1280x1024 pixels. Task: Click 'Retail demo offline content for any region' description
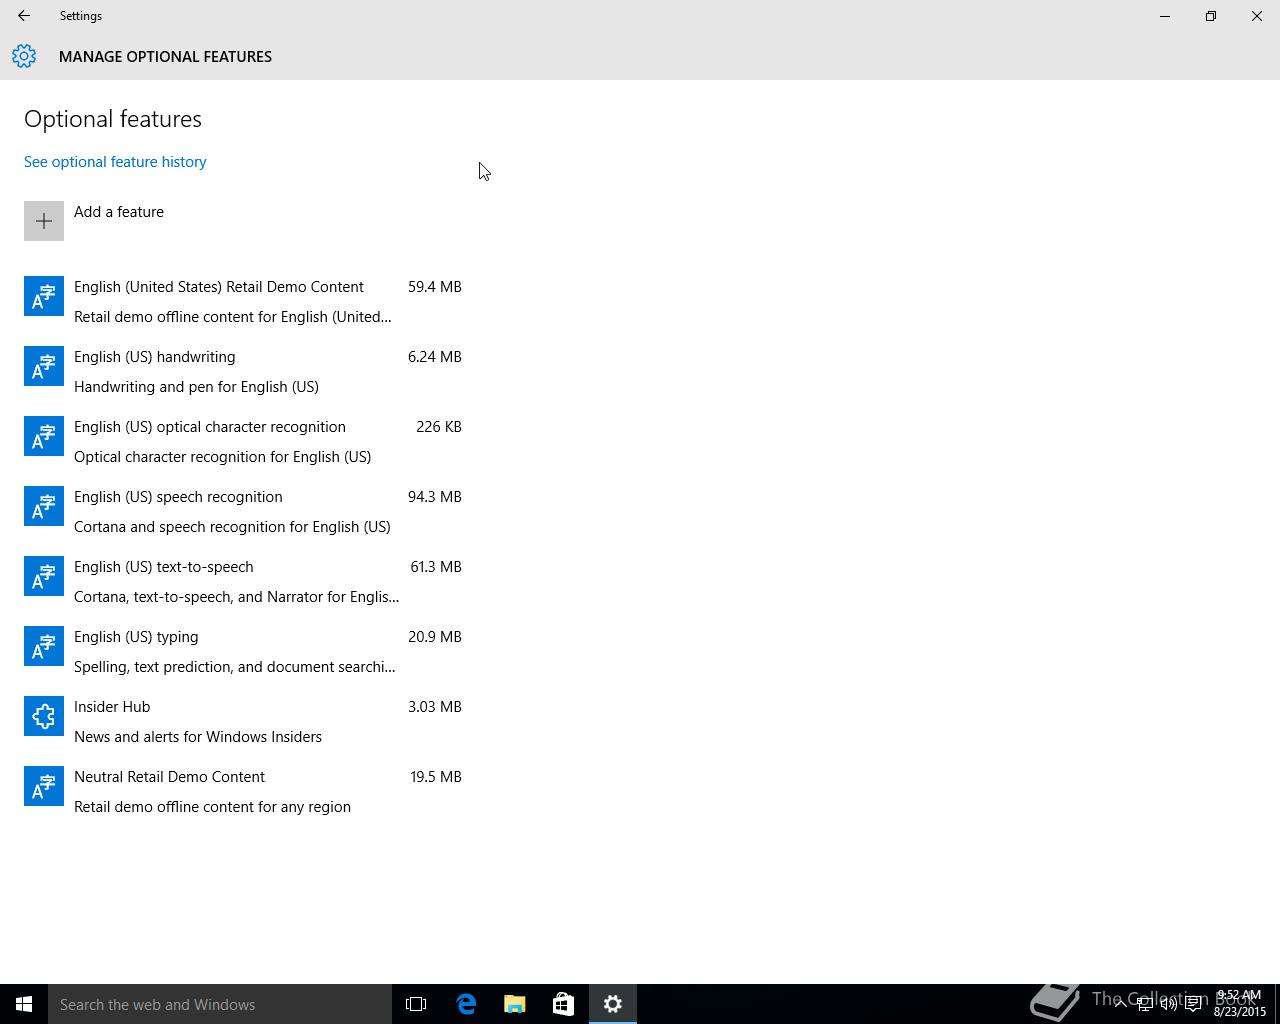[212, 807]
